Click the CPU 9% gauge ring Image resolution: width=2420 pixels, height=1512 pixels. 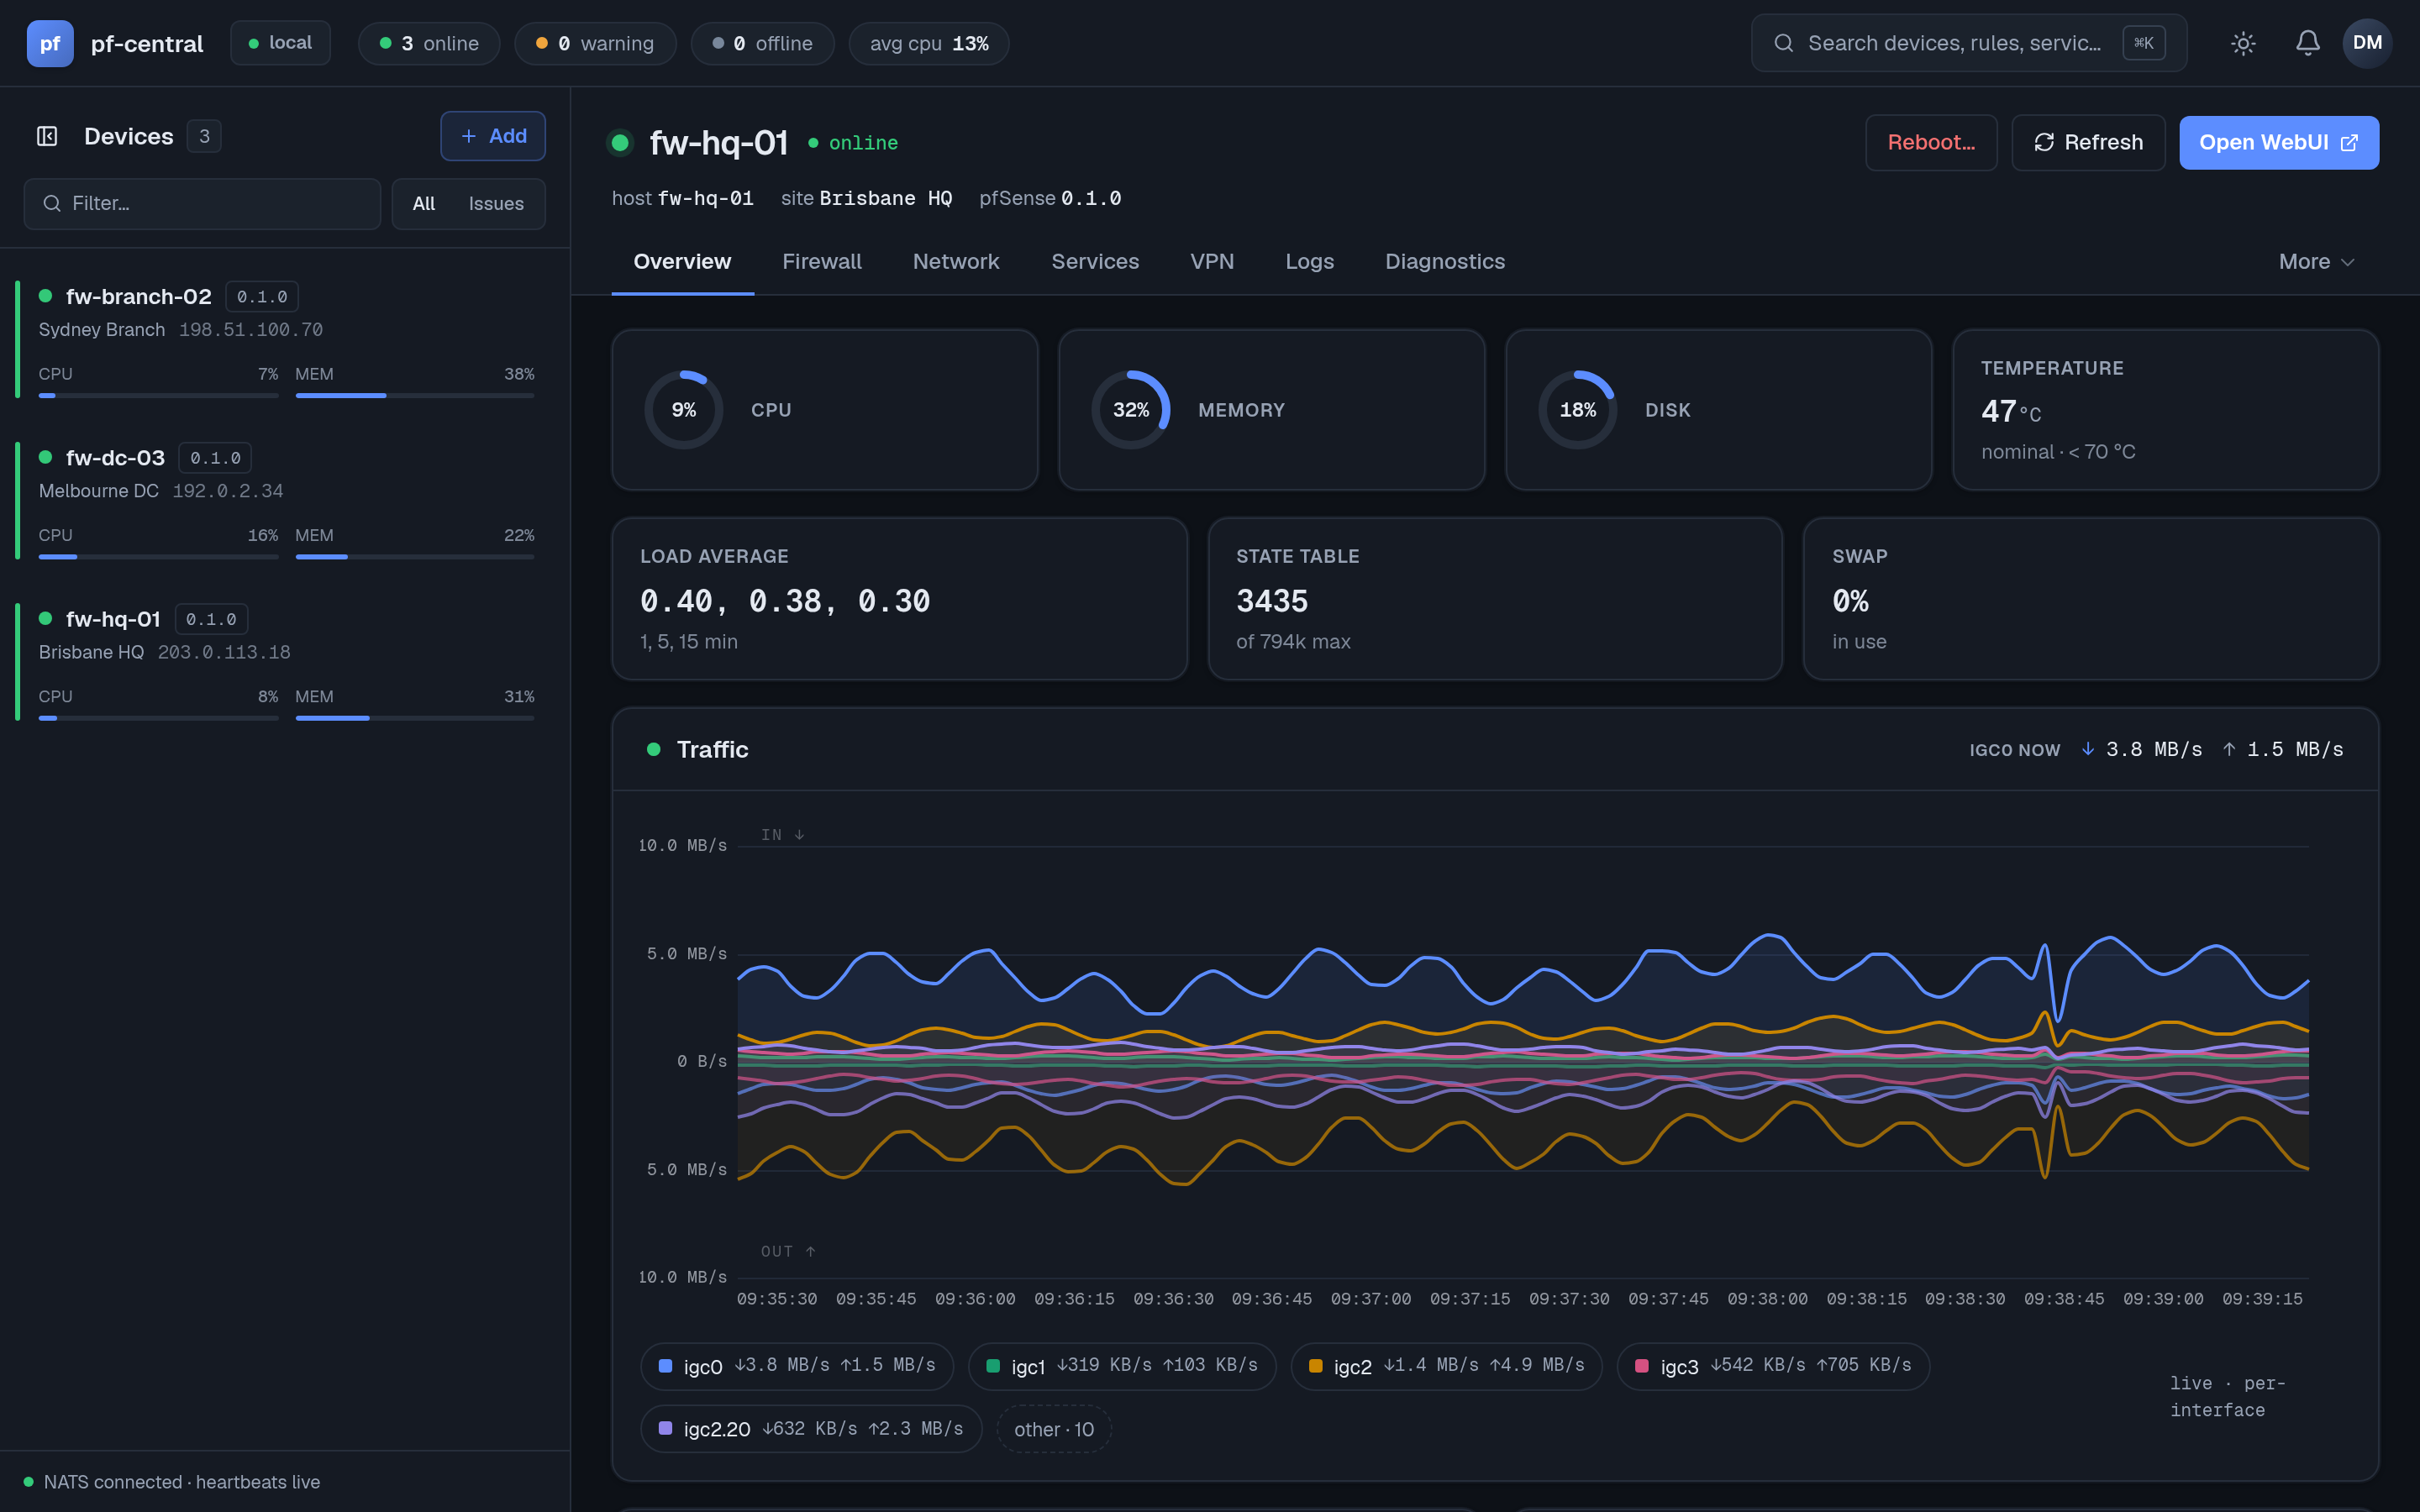tap(684, 410)
